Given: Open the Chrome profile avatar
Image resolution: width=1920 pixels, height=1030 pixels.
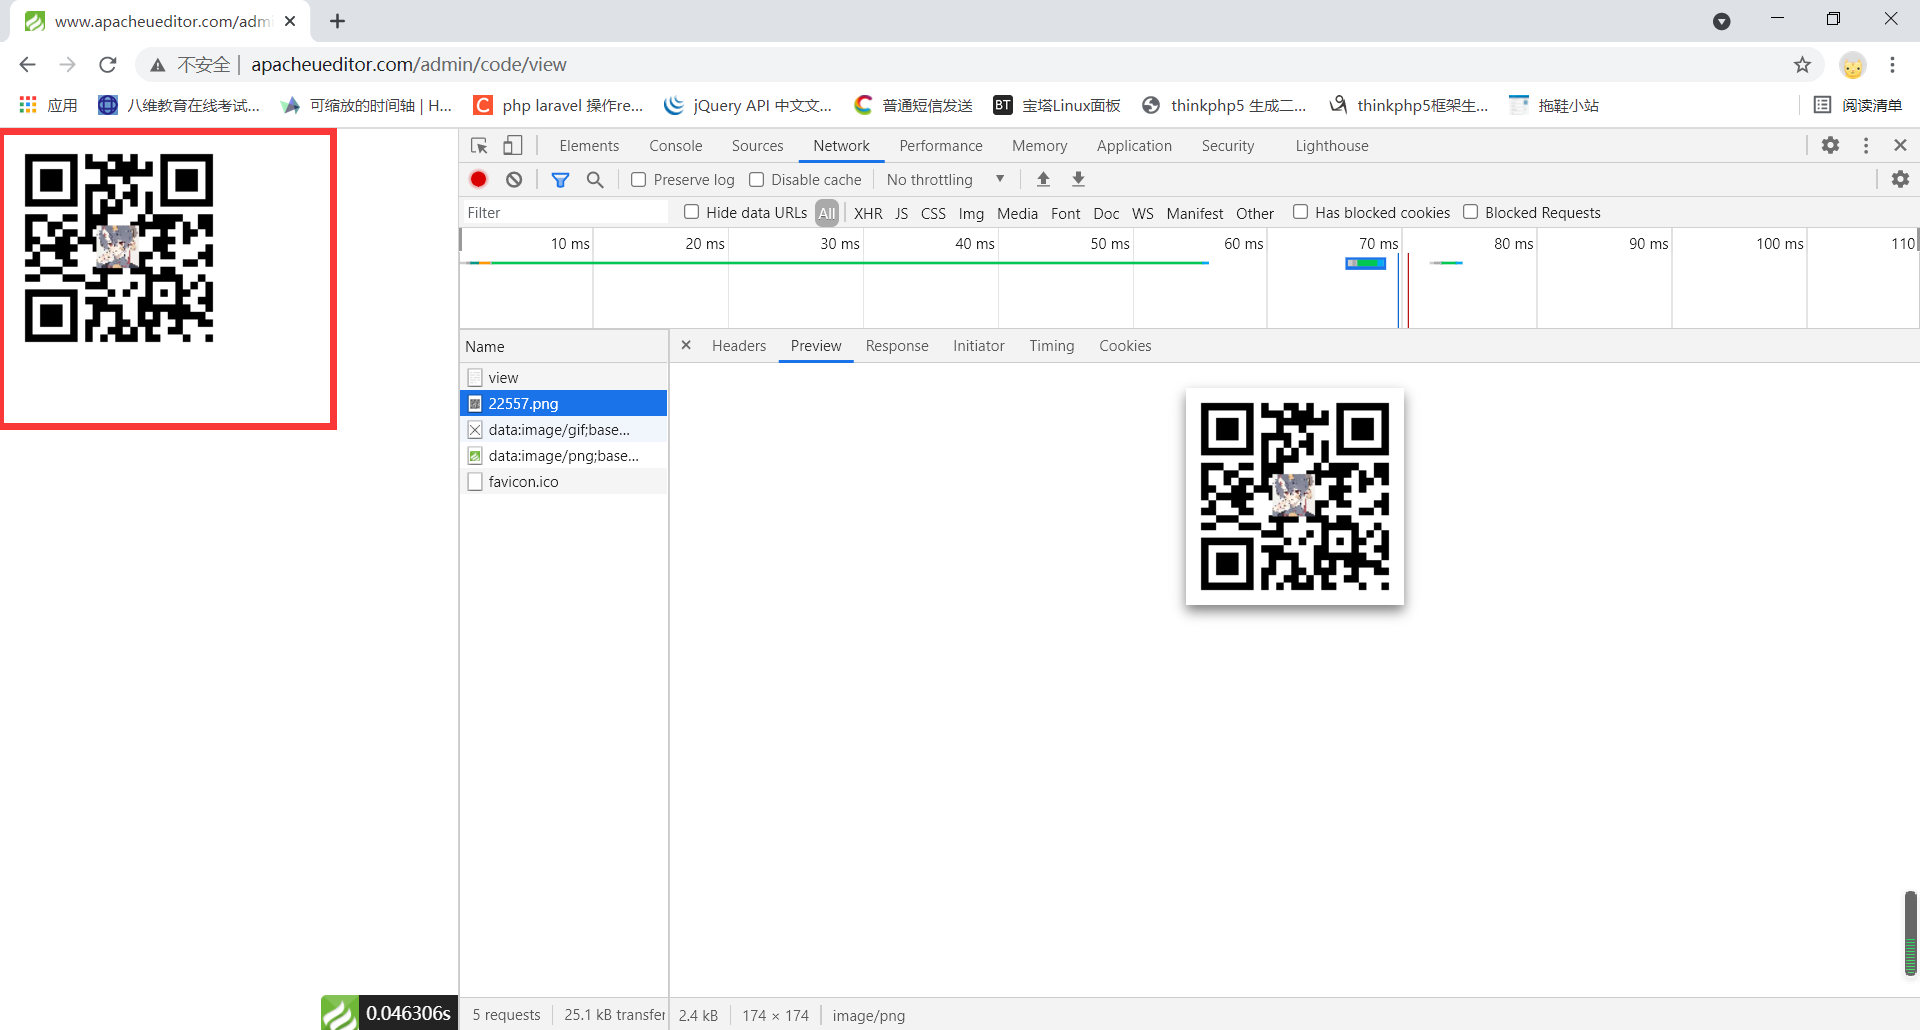Looking at the screenshot, I should coord(1853,65).
